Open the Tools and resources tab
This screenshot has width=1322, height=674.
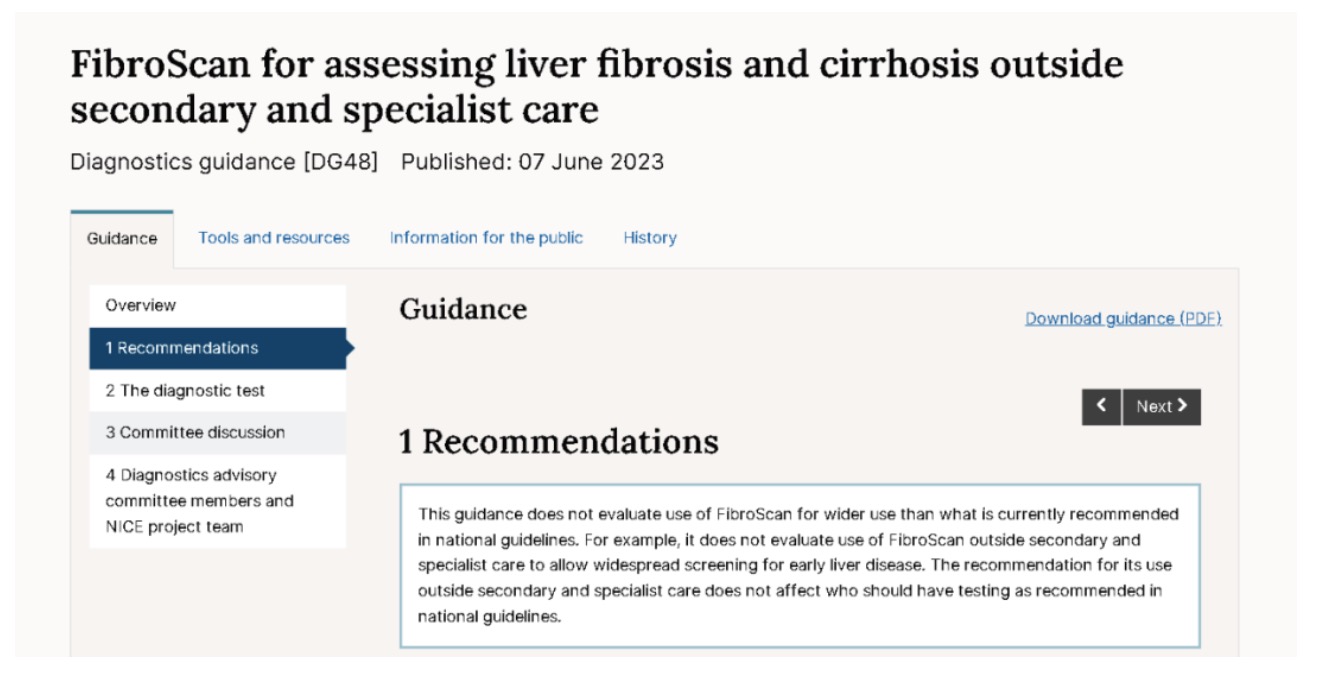pos(274,238)
